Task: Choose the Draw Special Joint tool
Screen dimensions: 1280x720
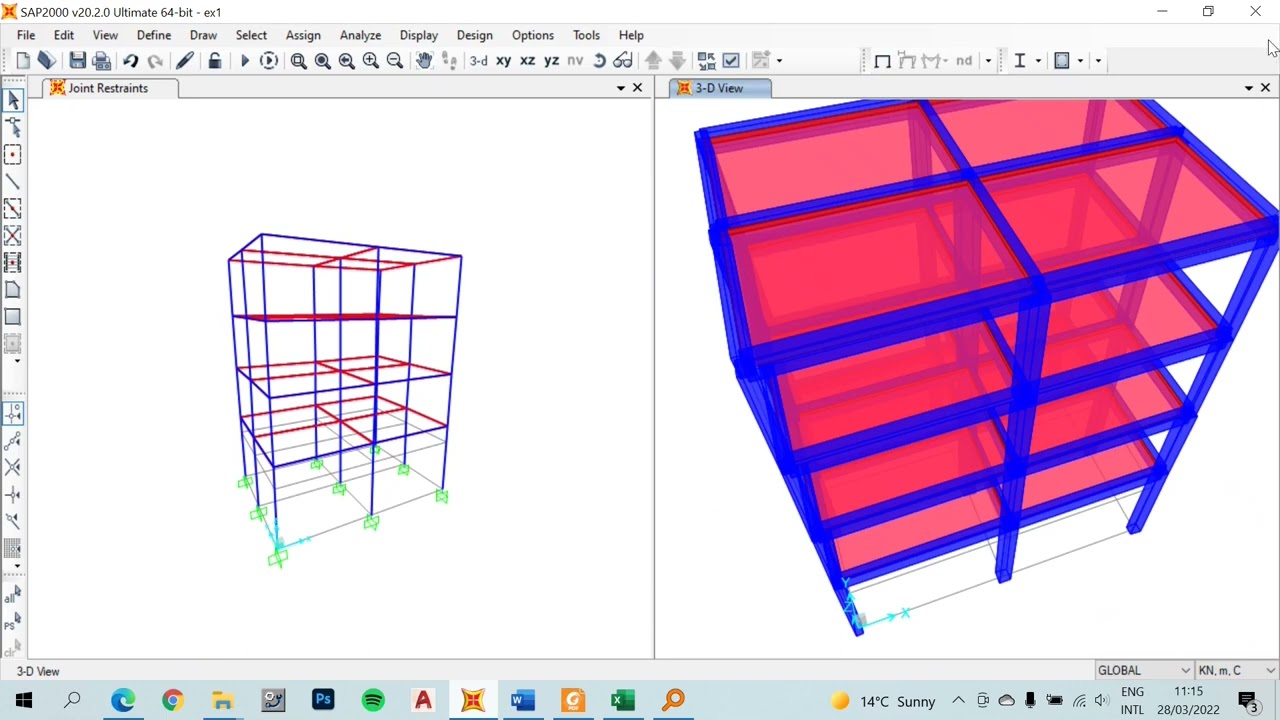Action: tap(13, 154)
